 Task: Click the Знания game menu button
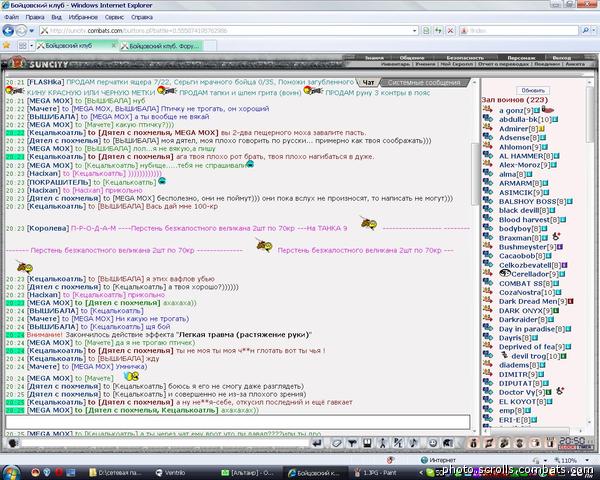(374, 58)
